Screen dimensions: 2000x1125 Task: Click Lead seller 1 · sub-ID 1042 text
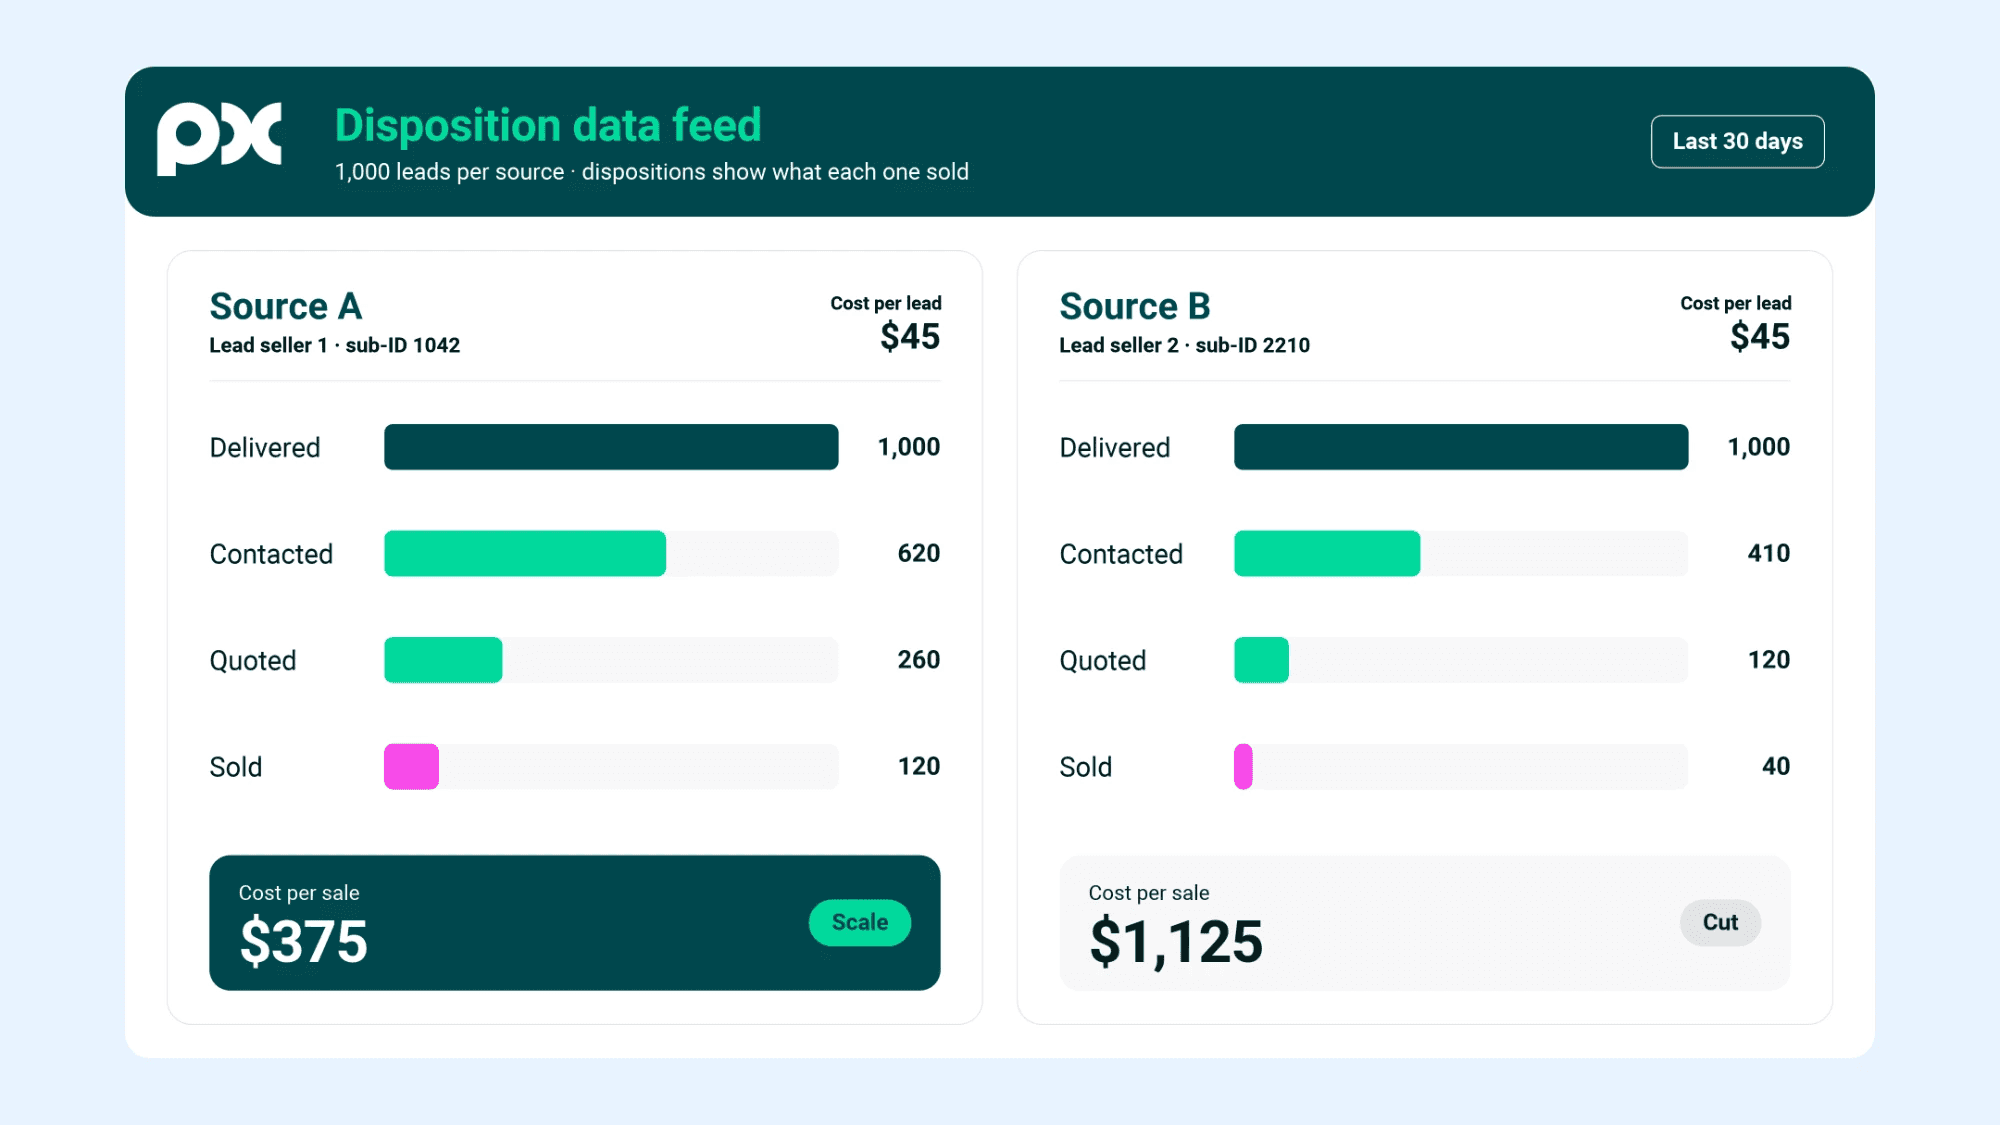[x=335, y=345]
